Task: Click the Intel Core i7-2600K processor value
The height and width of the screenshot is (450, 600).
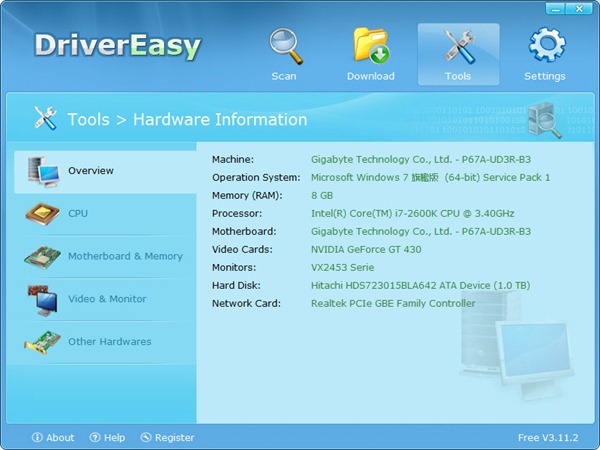Action: 412,214
